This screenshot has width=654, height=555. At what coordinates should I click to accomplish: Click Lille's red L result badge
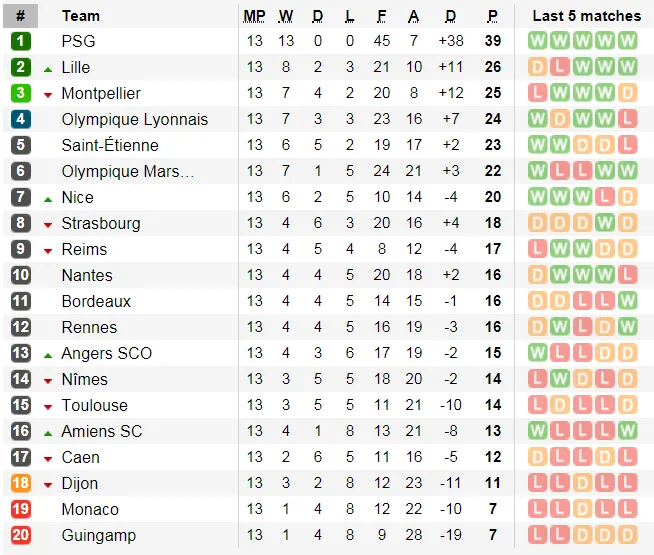560,67
